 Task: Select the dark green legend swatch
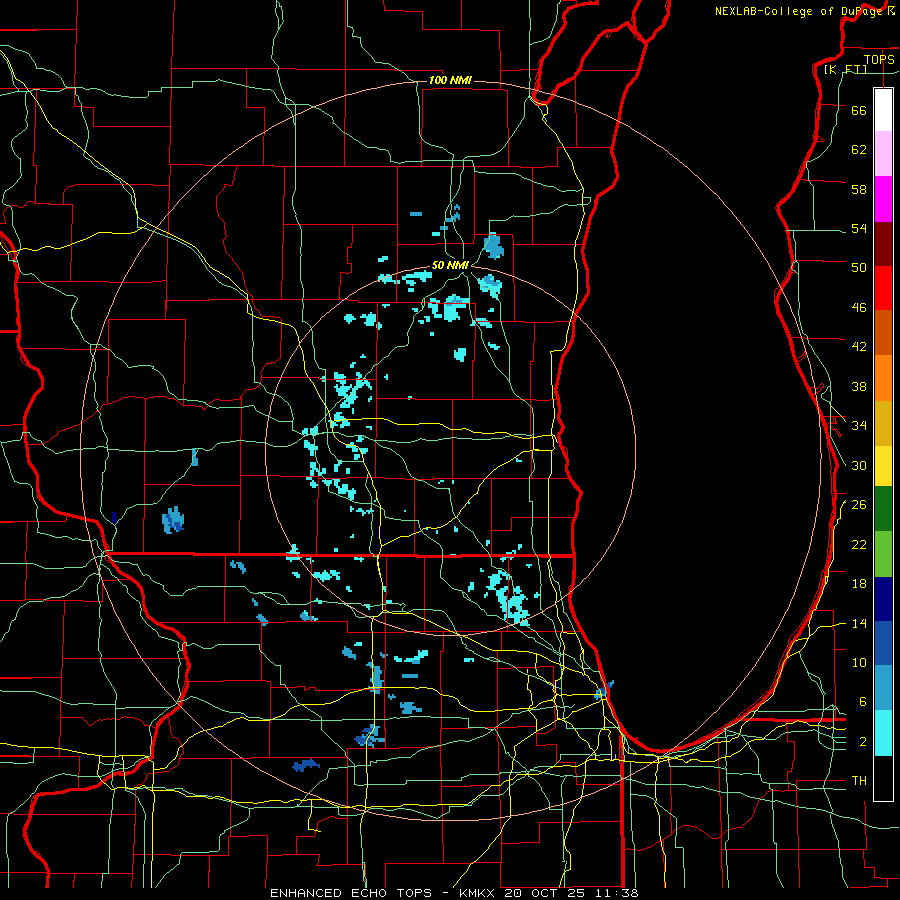[x=883, y=509]
